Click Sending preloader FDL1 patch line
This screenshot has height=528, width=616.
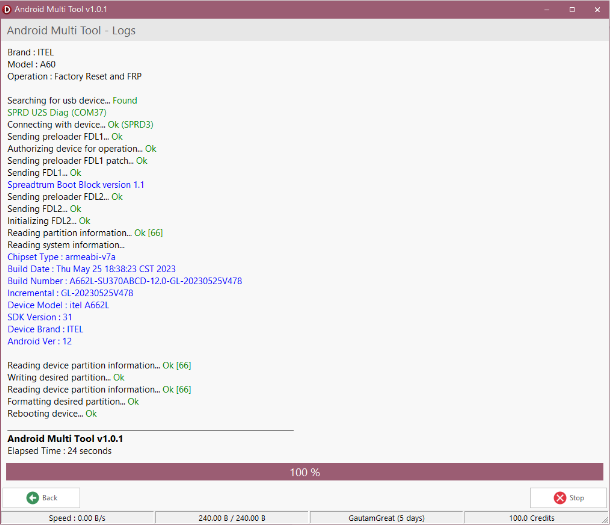coord(78,162)
